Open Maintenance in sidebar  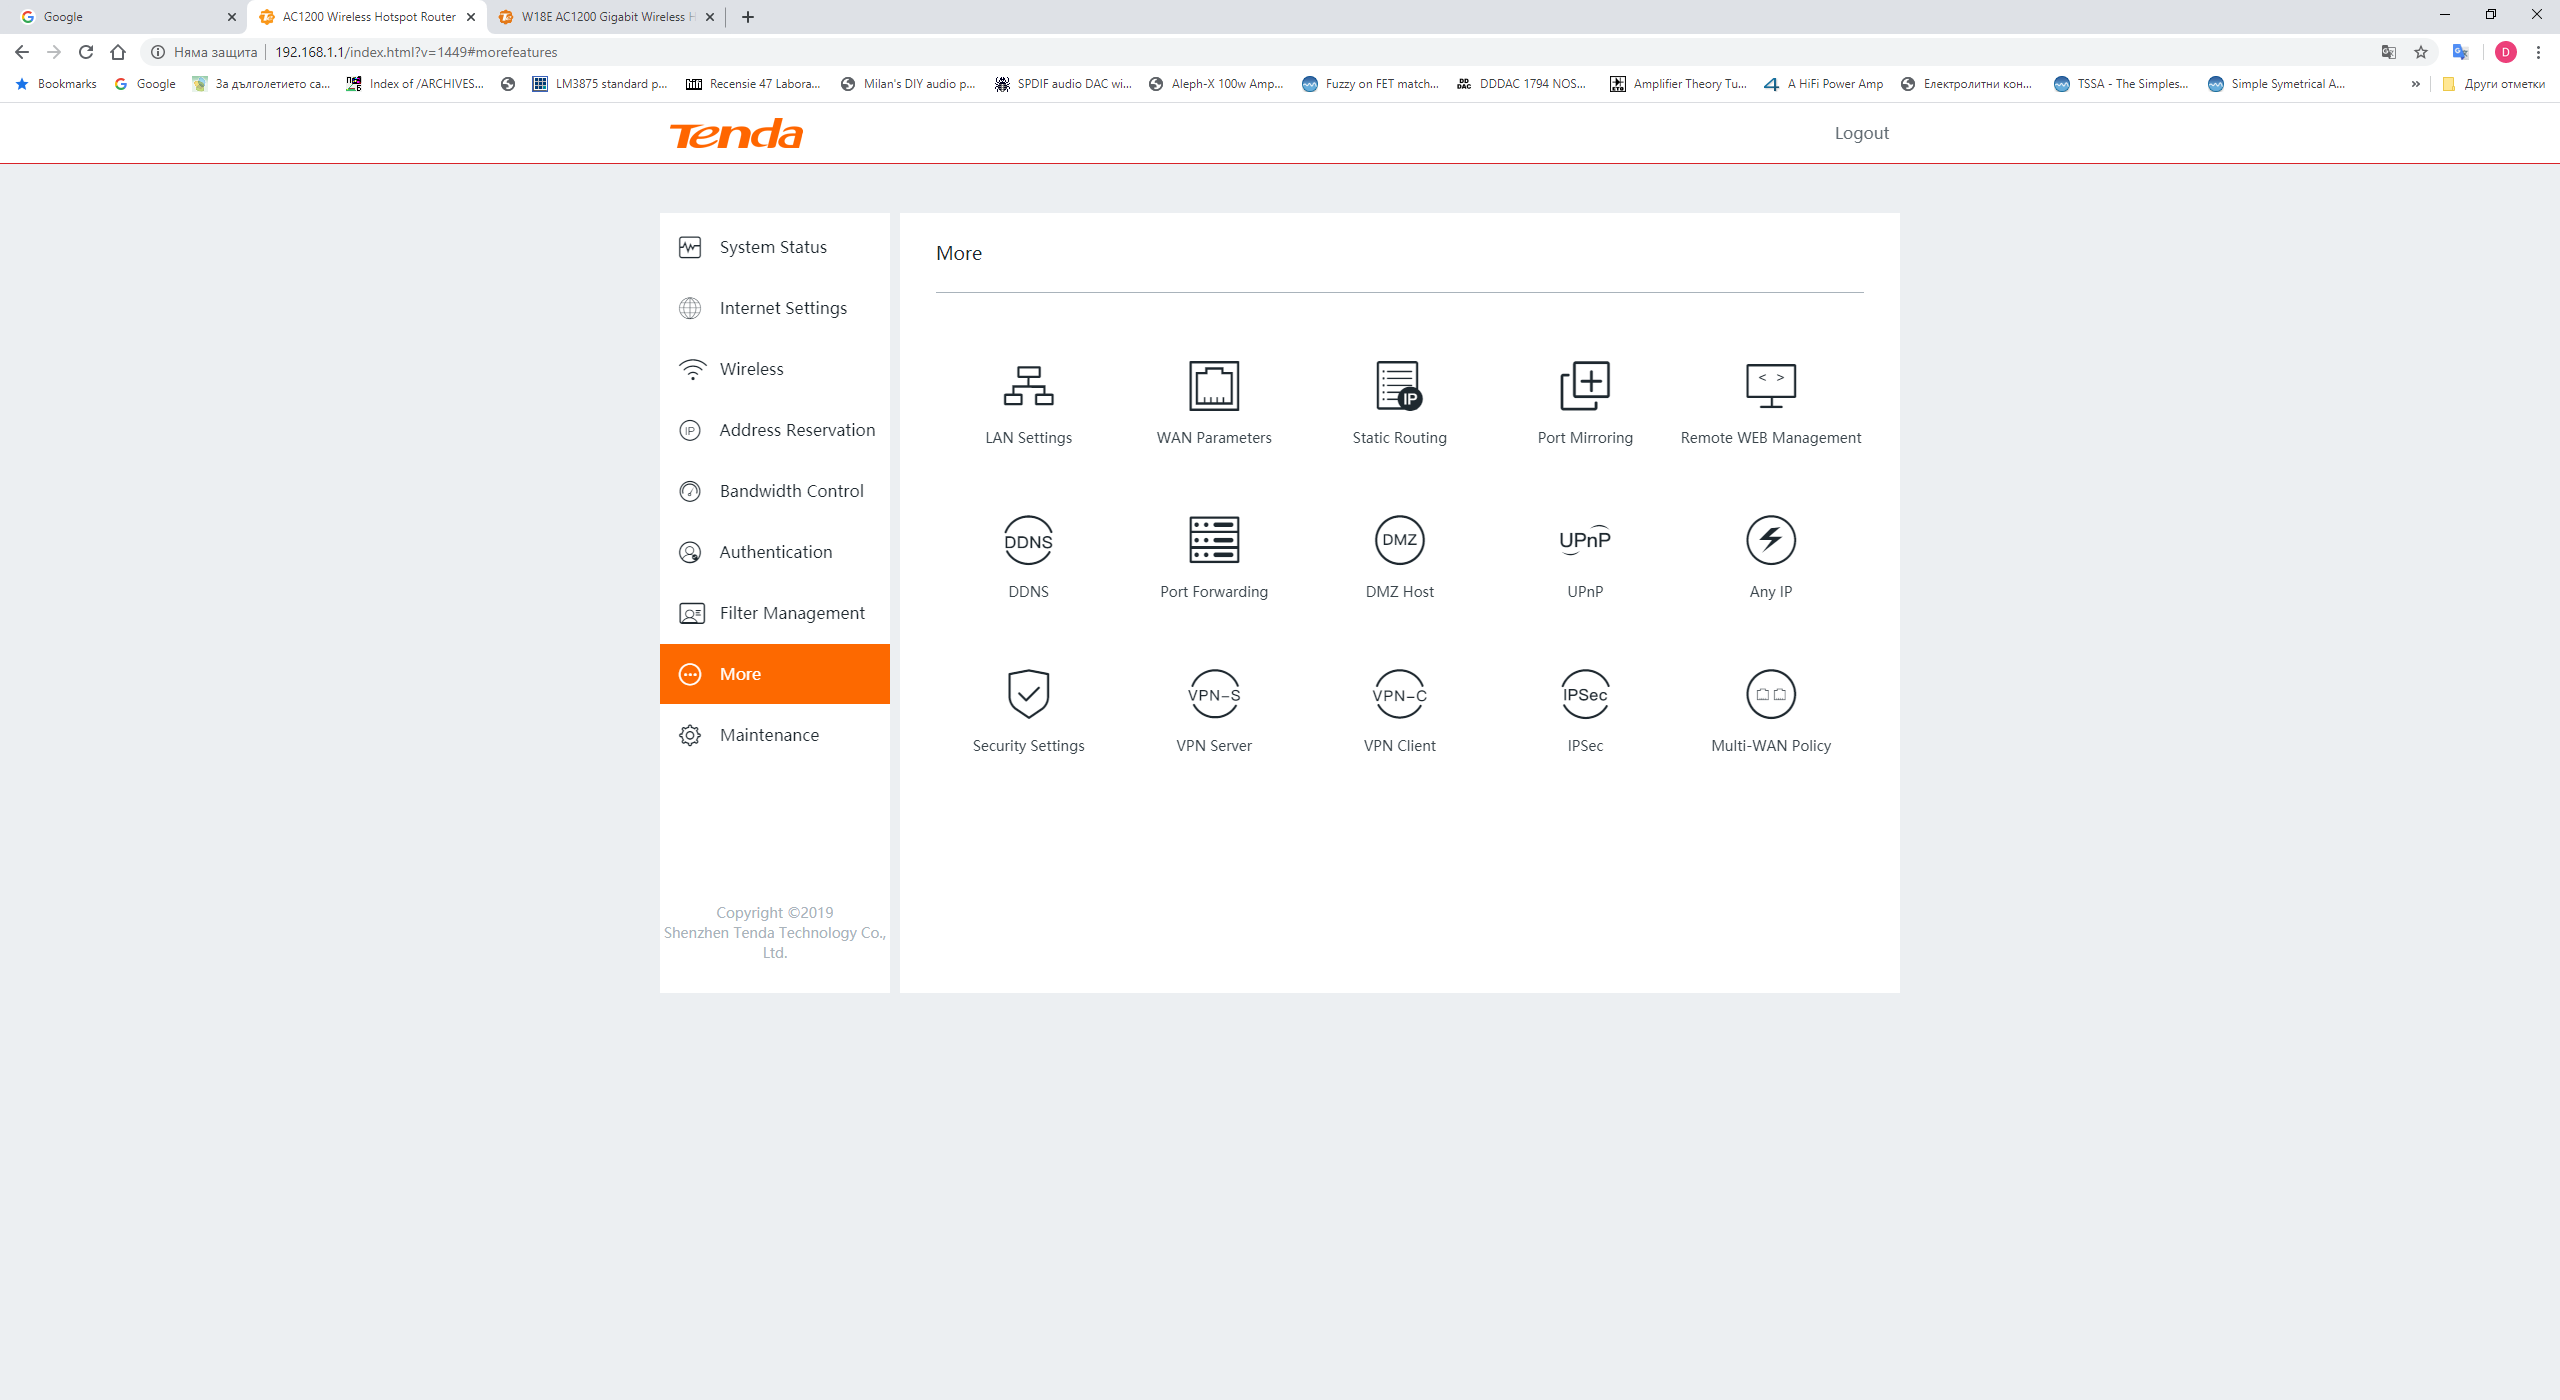click(x=775, y=735)
